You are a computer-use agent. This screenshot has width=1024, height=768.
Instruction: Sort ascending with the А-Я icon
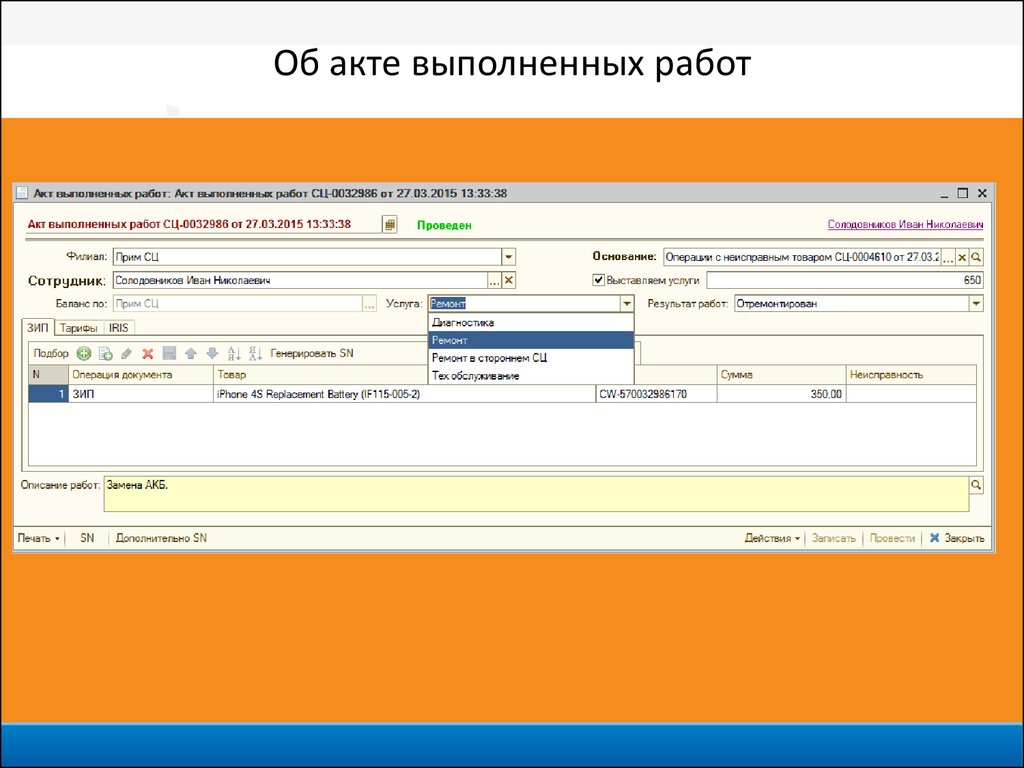click(x=234, y=353)
